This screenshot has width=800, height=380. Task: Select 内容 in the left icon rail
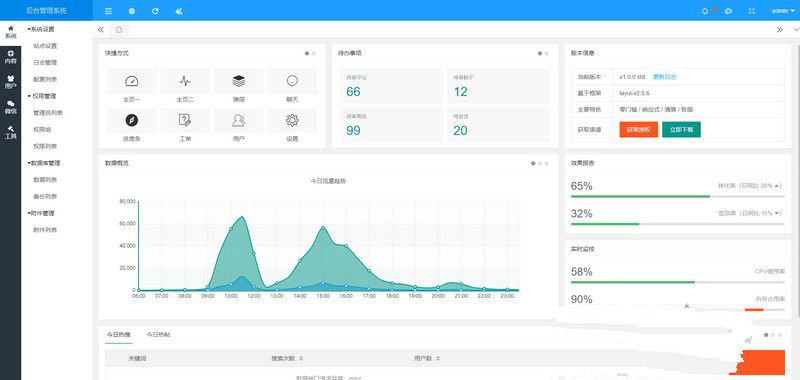pos(11,57)
